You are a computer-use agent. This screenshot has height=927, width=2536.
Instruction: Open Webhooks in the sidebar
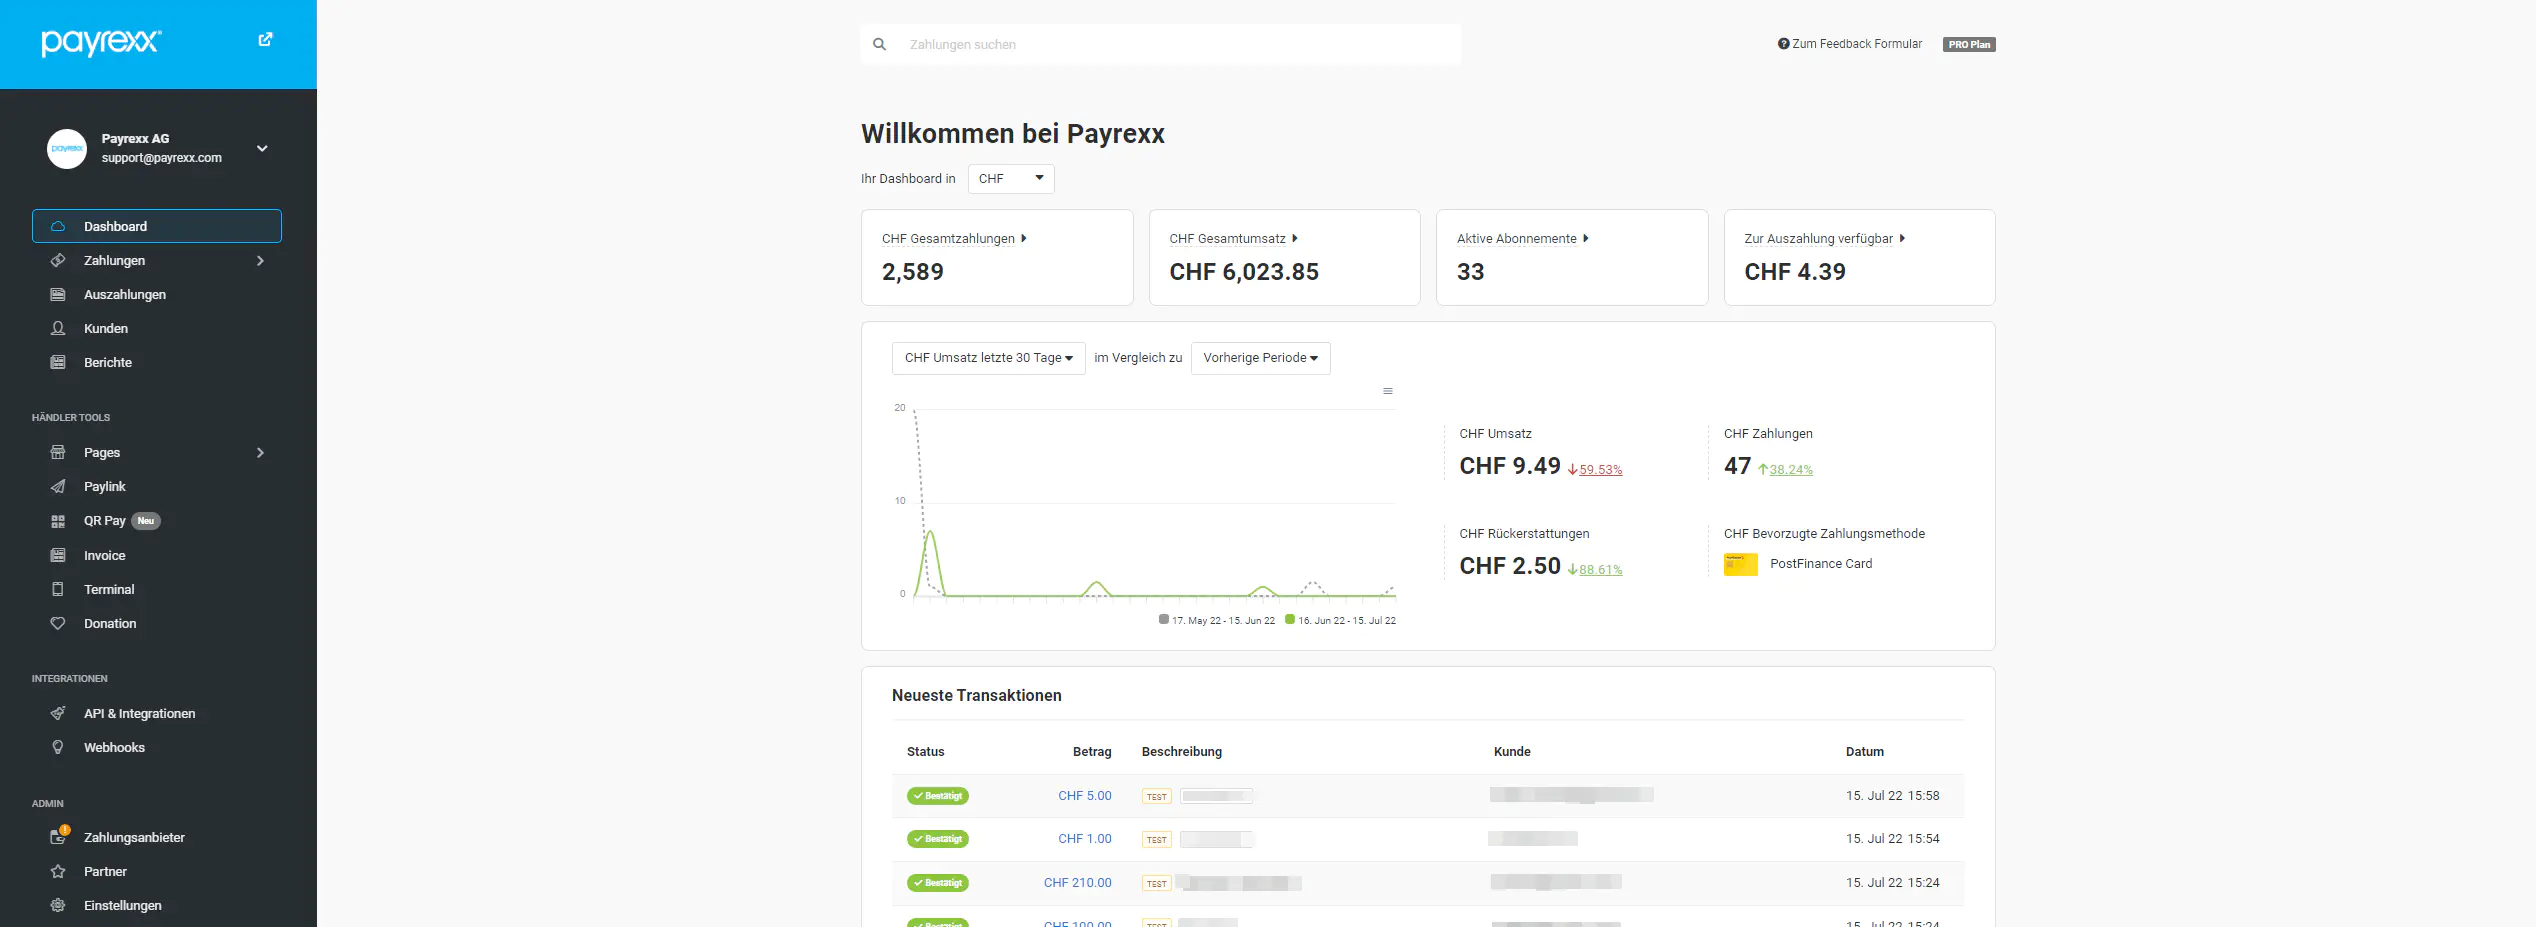[114, 748]
